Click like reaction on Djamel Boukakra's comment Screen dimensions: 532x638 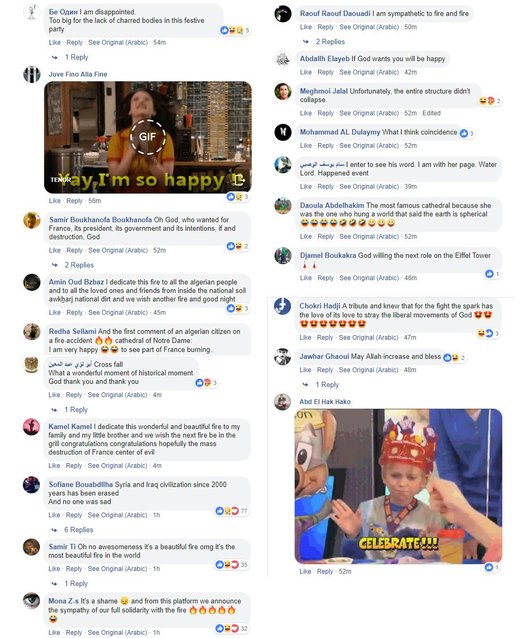pyautogui.click(x=489, y=274)
